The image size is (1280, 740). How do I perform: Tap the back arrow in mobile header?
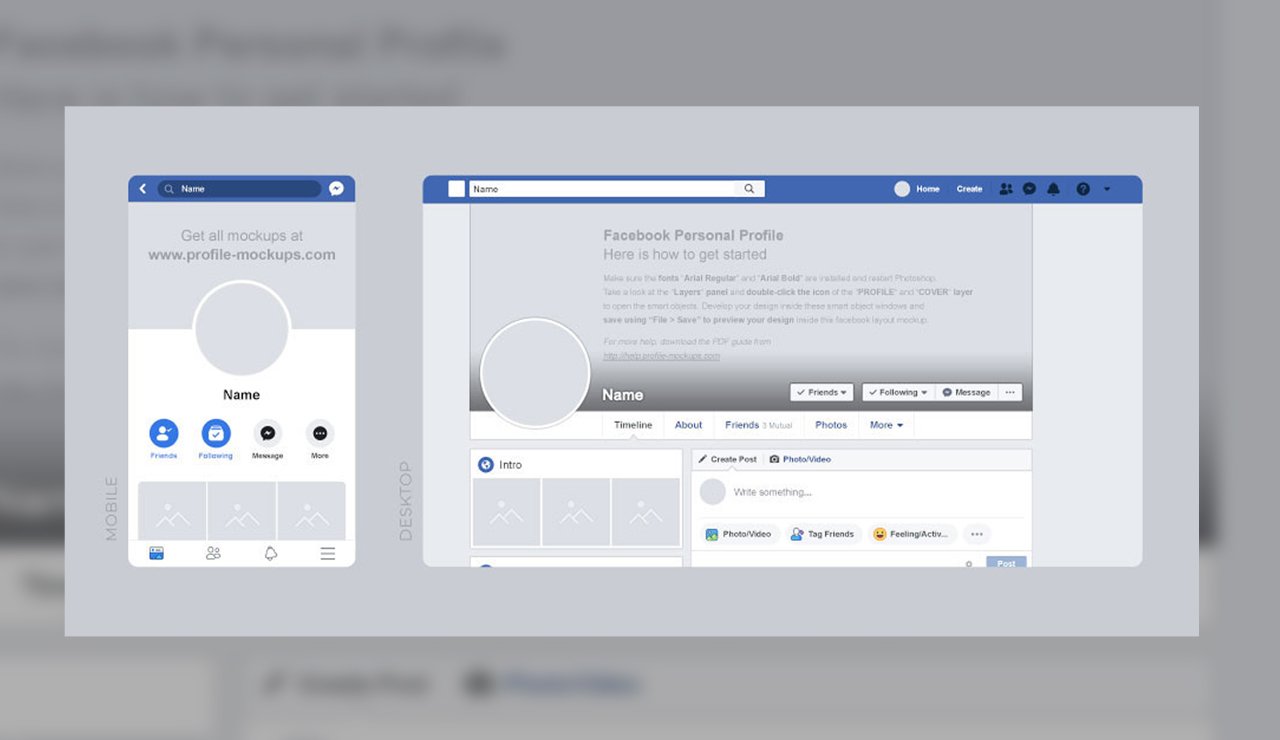[143, 189]
